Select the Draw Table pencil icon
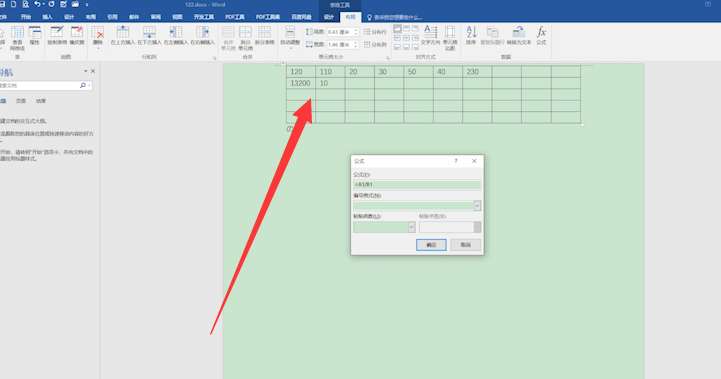Image resolution: width=721 pixels, height=379 pixels. (57, 35)
